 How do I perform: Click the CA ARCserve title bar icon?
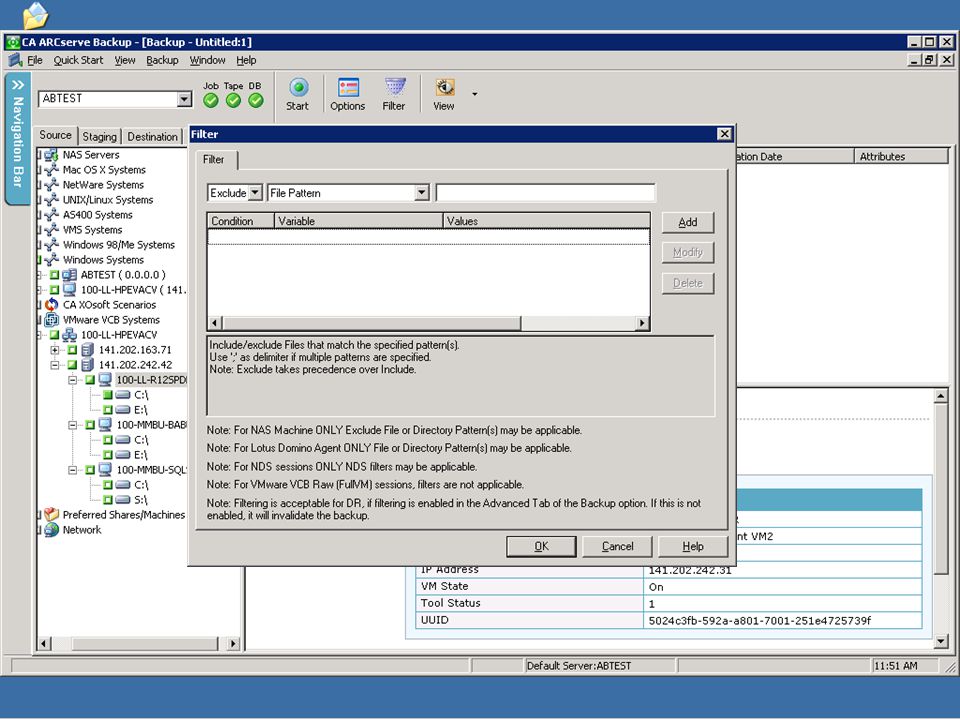[x=12, y=42]
